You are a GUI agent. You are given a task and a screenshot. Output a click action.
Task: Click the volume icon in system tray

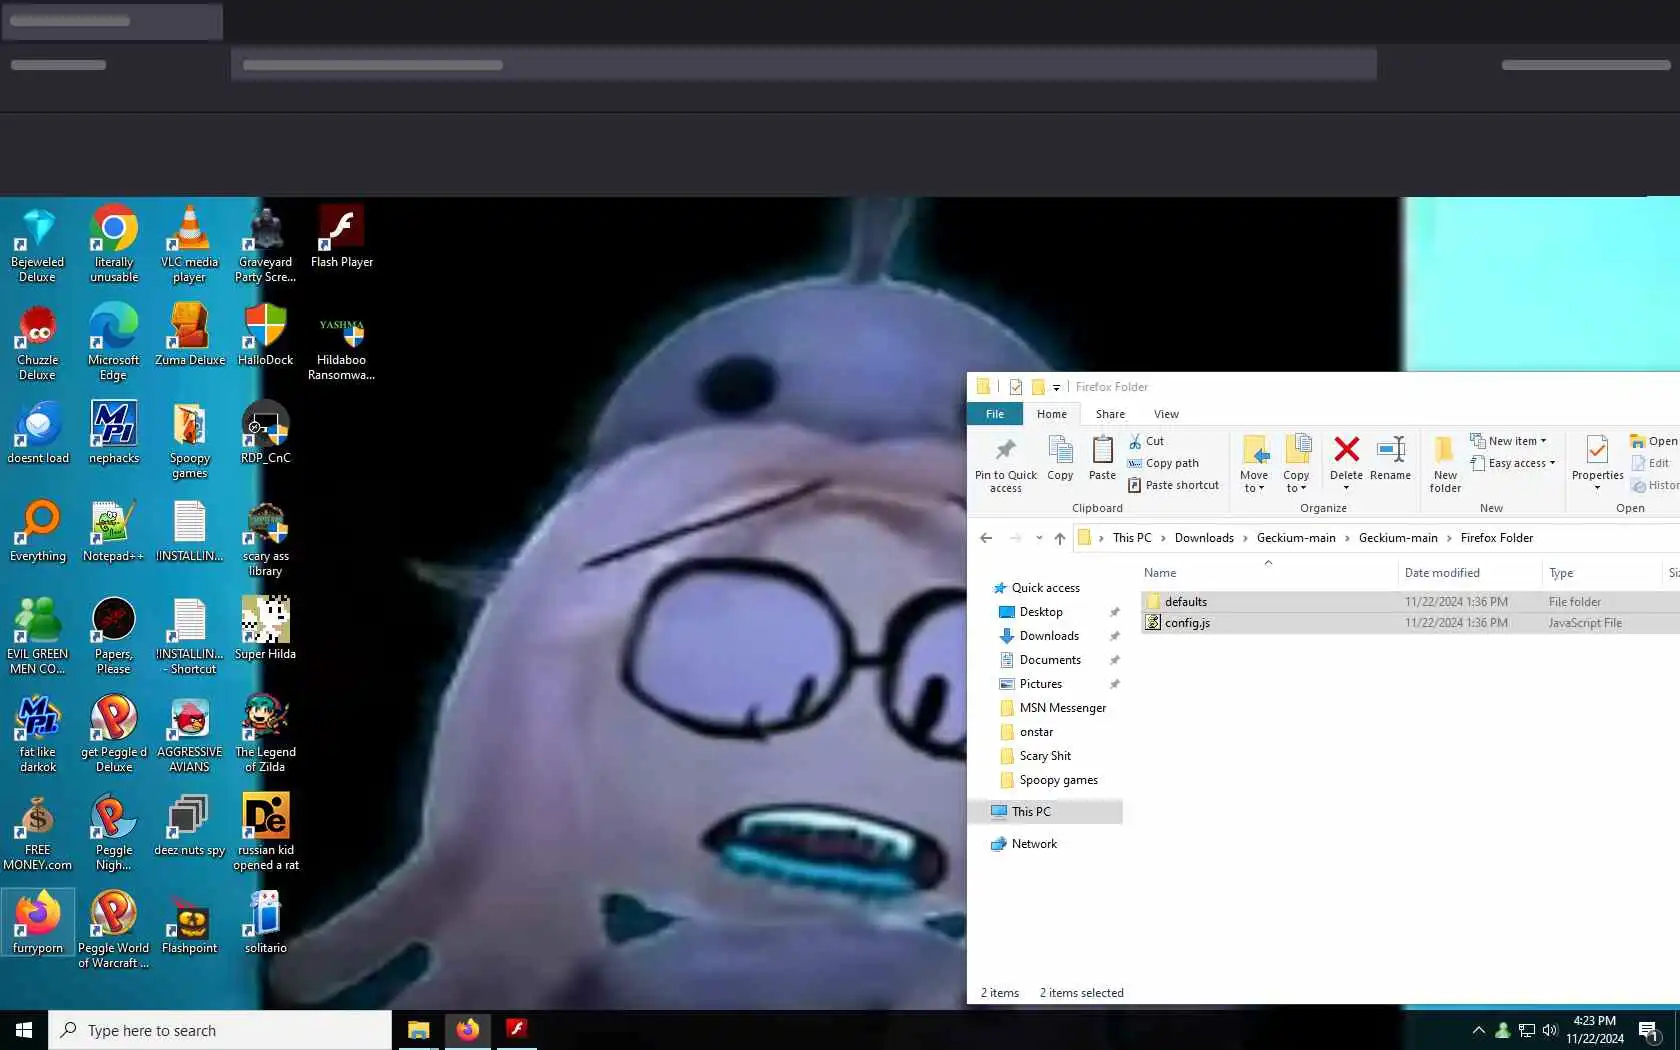tap(1550, 1030)
